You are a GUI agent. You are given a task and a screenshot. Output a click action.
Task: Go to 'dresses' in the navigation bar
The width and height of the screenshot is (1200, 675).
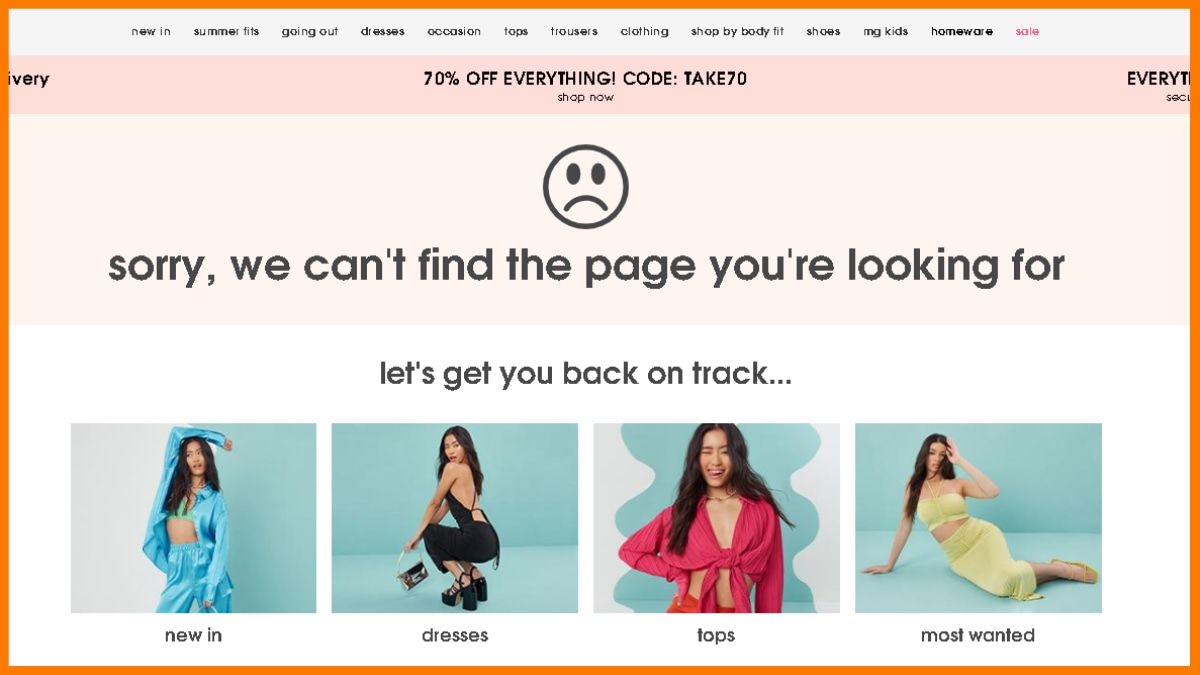[383, 32]
